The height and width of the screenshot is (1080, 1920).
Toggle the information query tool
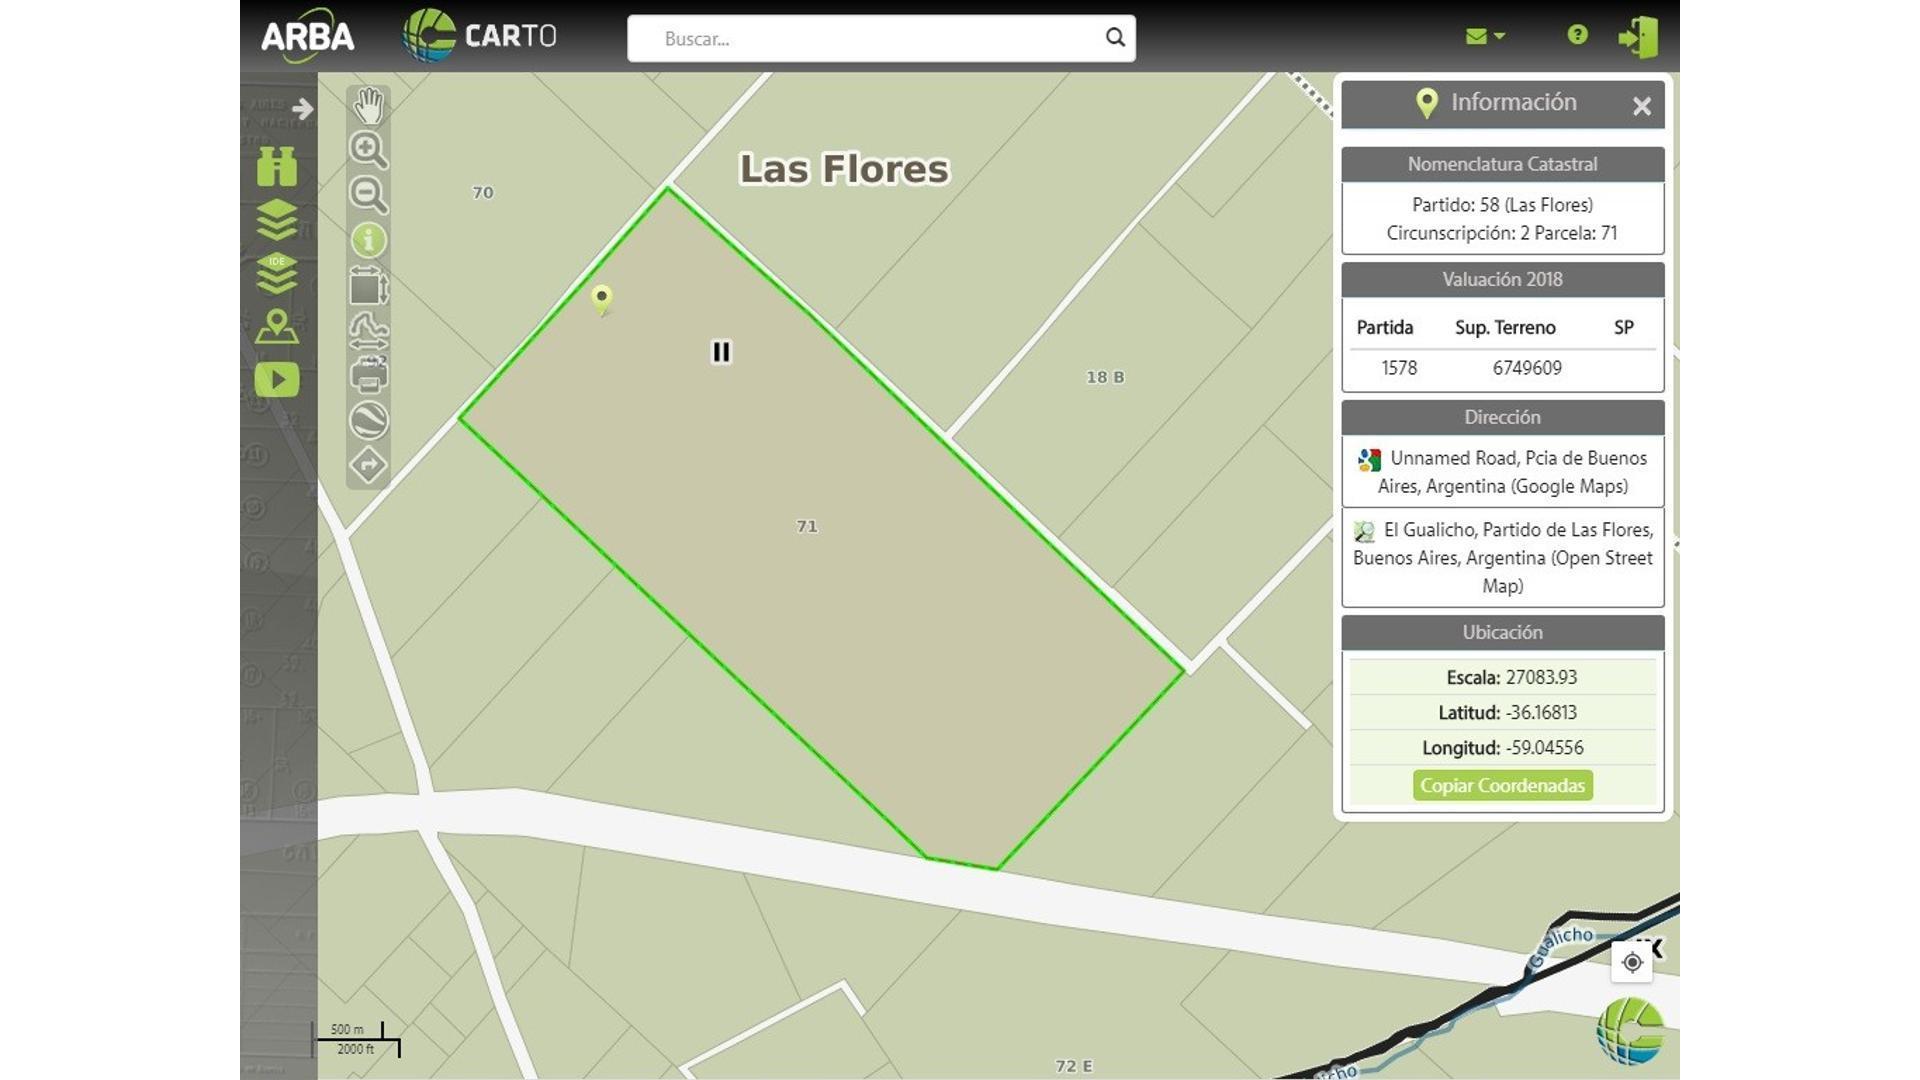click(368, 240)
